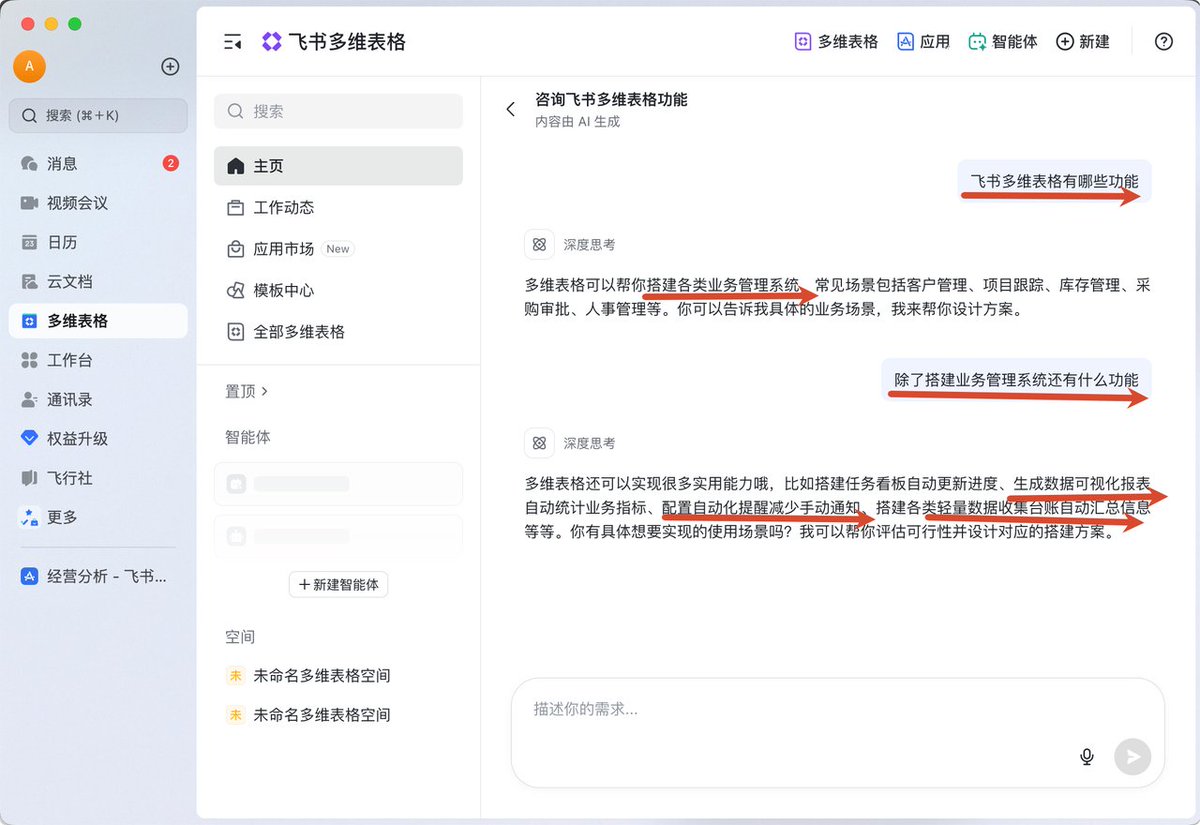1200x825 pixels.
Task: Click the first 深度思考 icon
Action: pos(539,245)
